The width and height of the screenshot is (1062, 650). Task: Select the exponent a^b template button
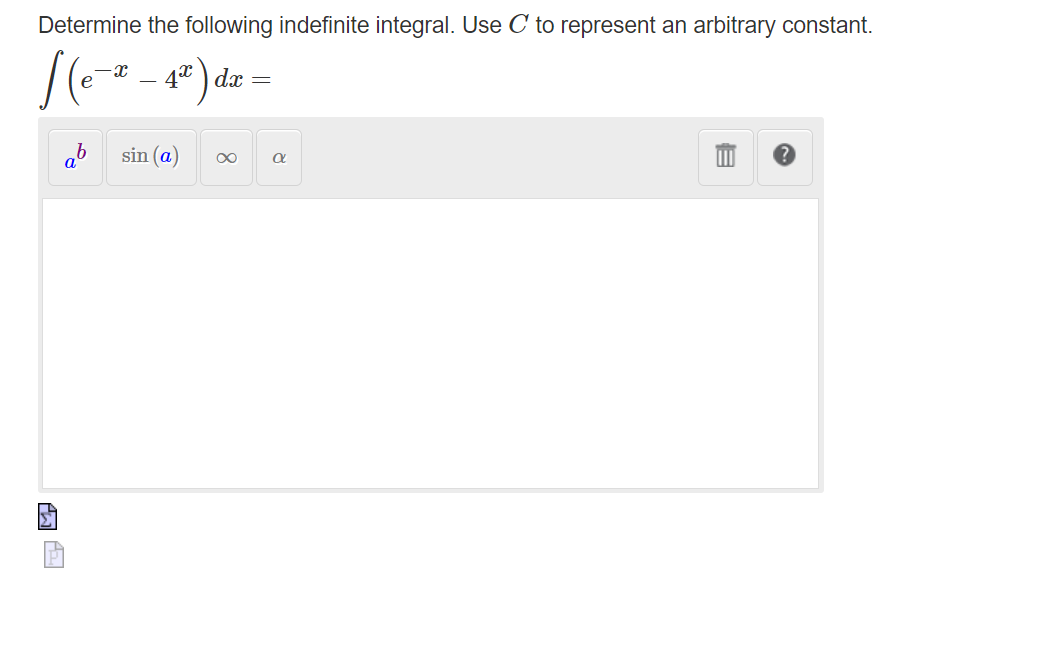click(x=74, y=157)
